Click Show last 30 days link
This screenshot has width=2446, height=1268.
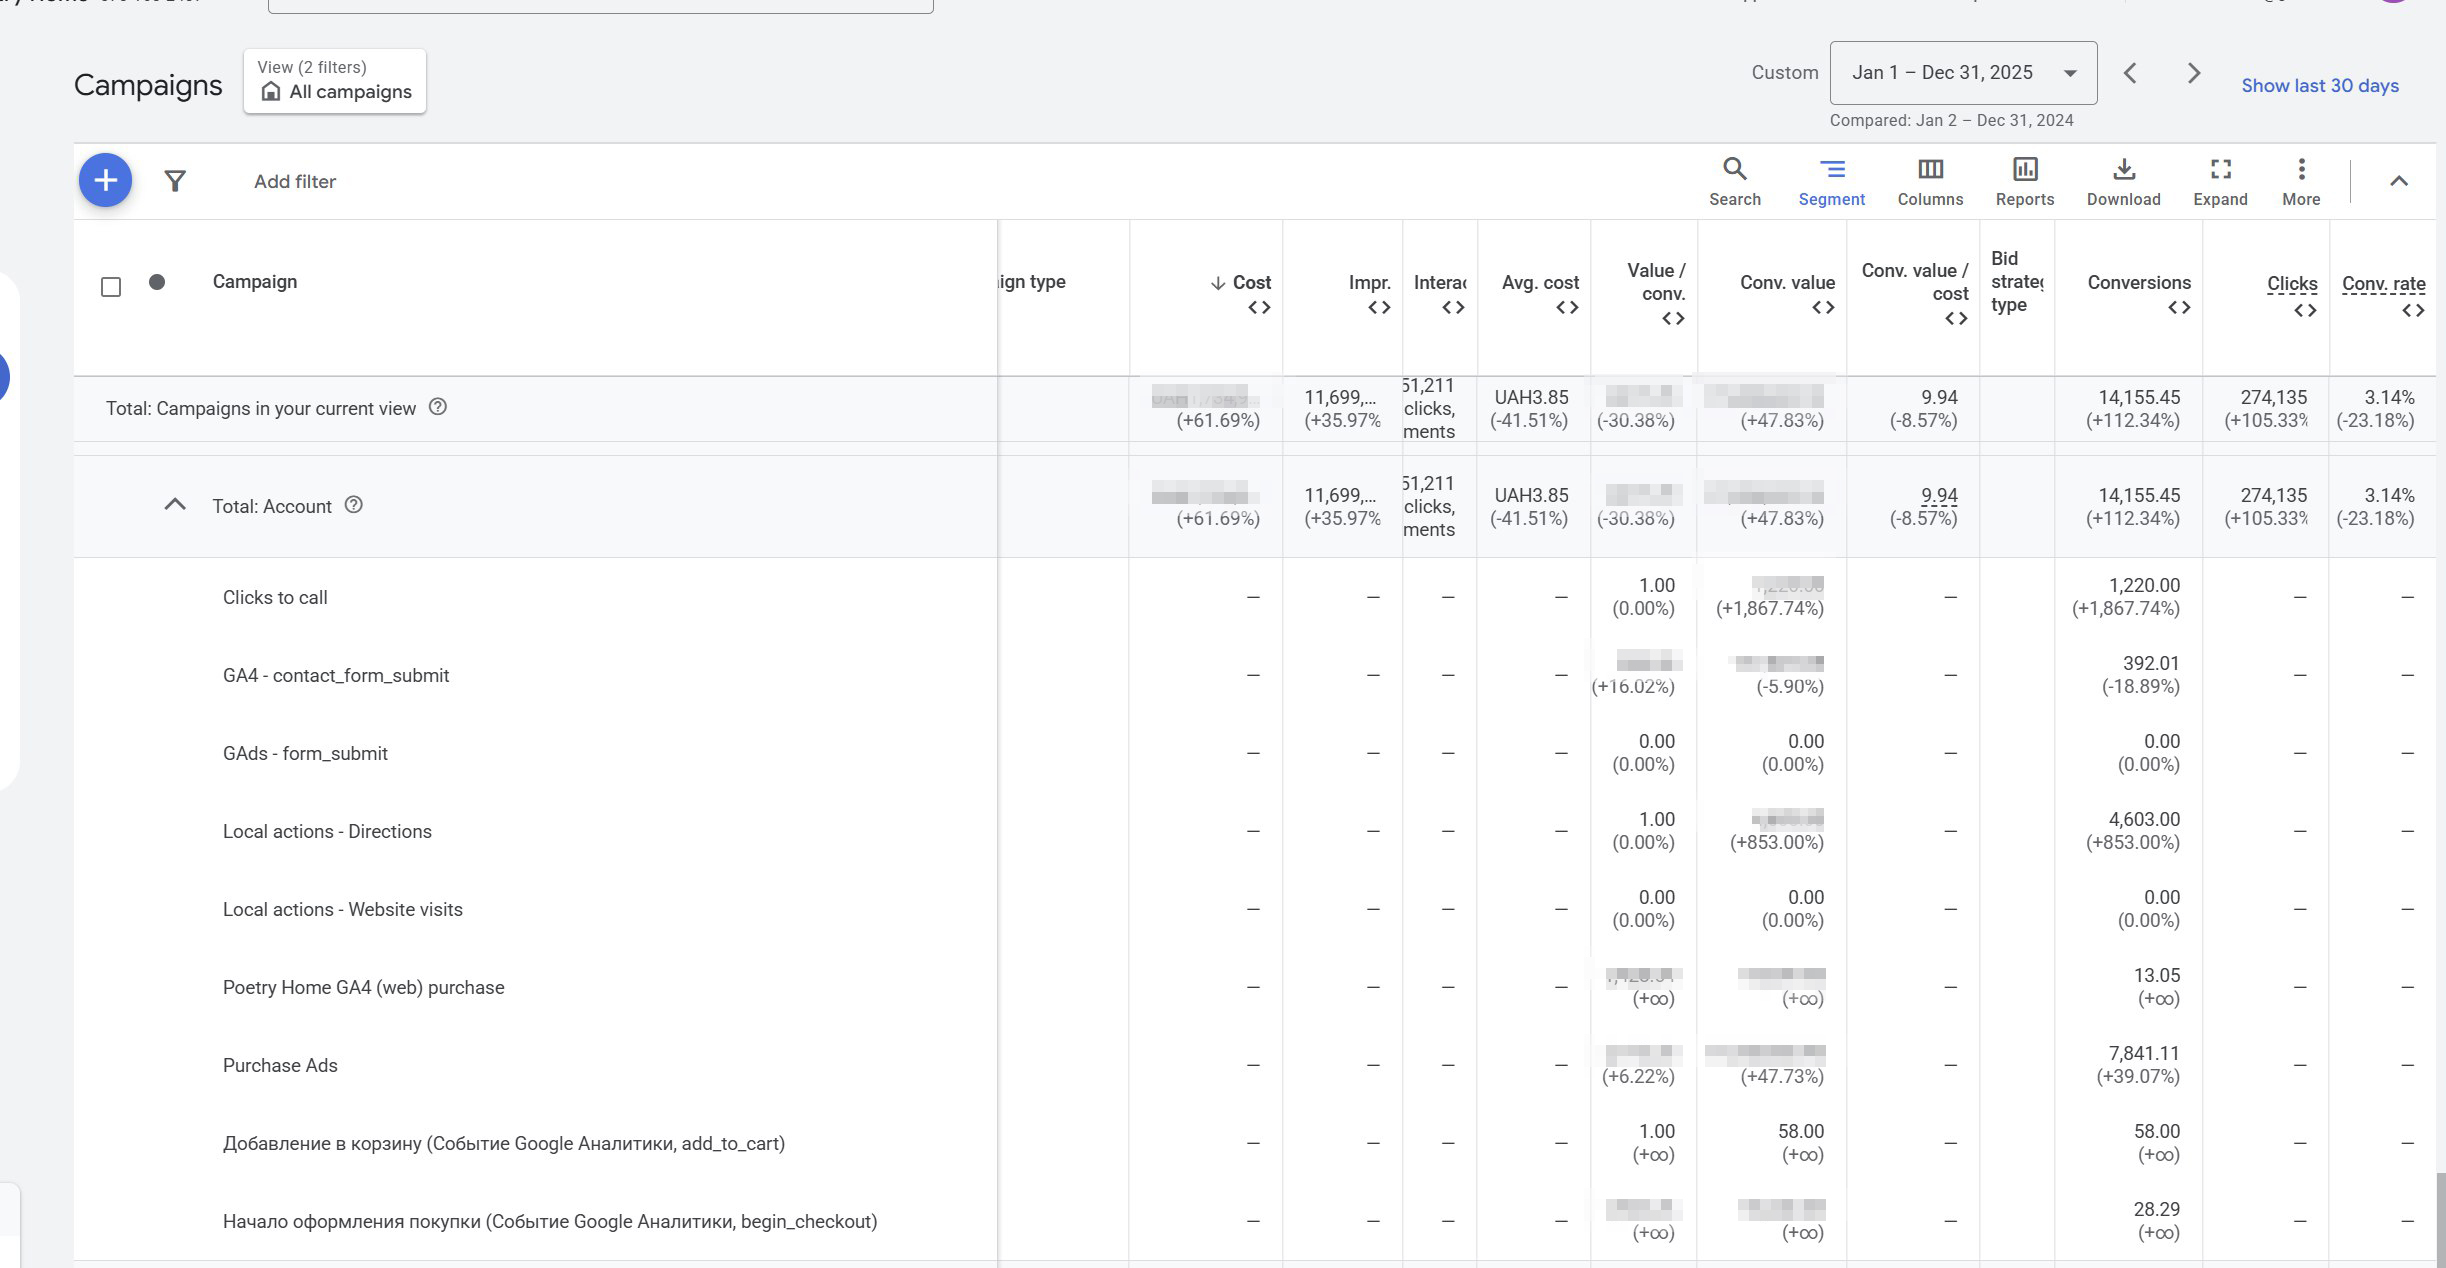tap(2319, 86)
